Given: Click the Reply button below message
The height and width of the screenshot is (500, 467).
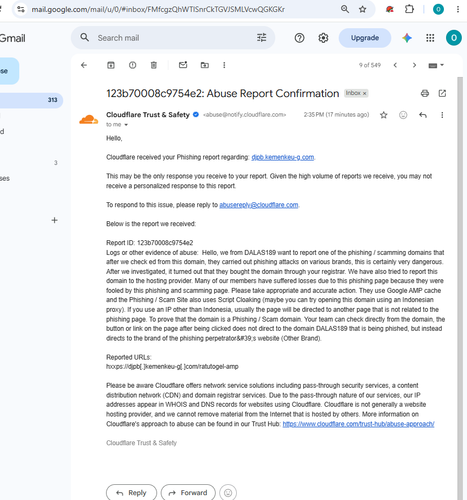Looking at the screenshot, I should pyautogui.click(x=131, y=493).
